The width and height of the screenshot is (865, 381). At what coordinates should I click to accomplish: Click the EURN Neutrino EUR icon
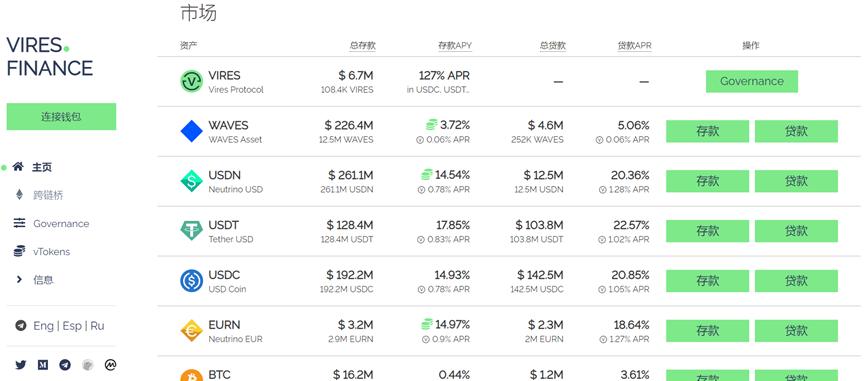tap(191, 330)
